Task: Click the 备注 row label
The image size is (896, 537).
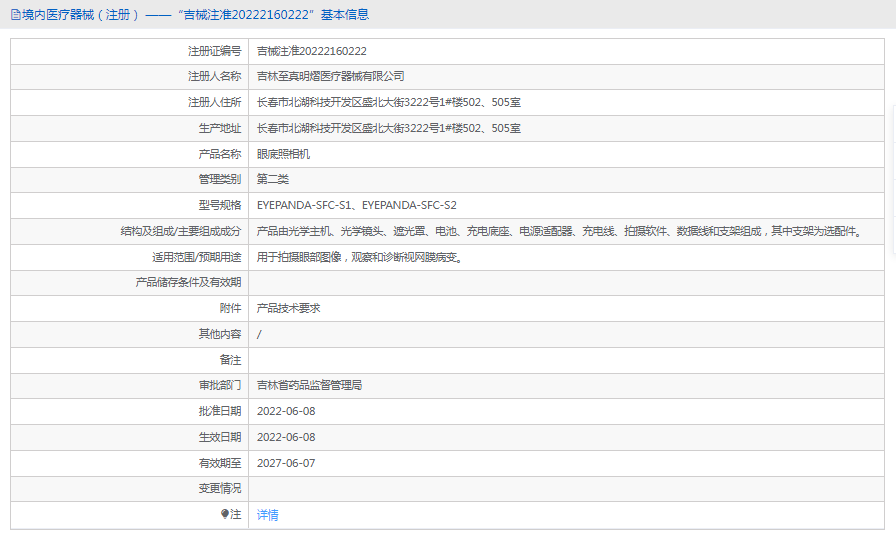Action: (x=230, y=360)
